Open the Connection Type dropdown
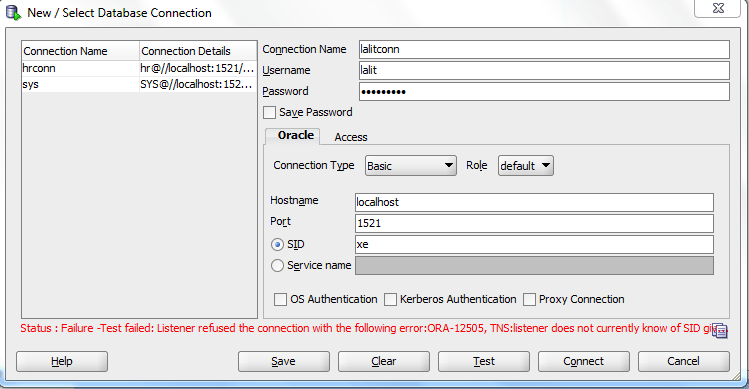The image size is (749, 389). 411,166
